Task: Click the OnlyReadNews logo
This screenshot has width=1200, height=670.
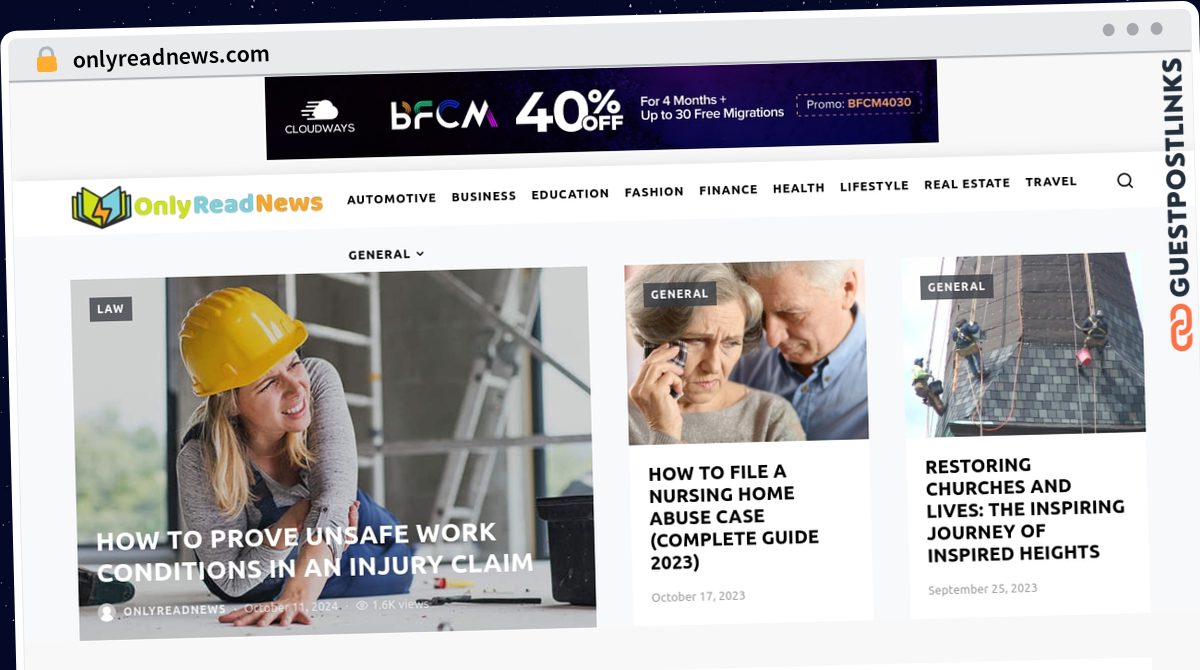Action: (x=197, y=205)
